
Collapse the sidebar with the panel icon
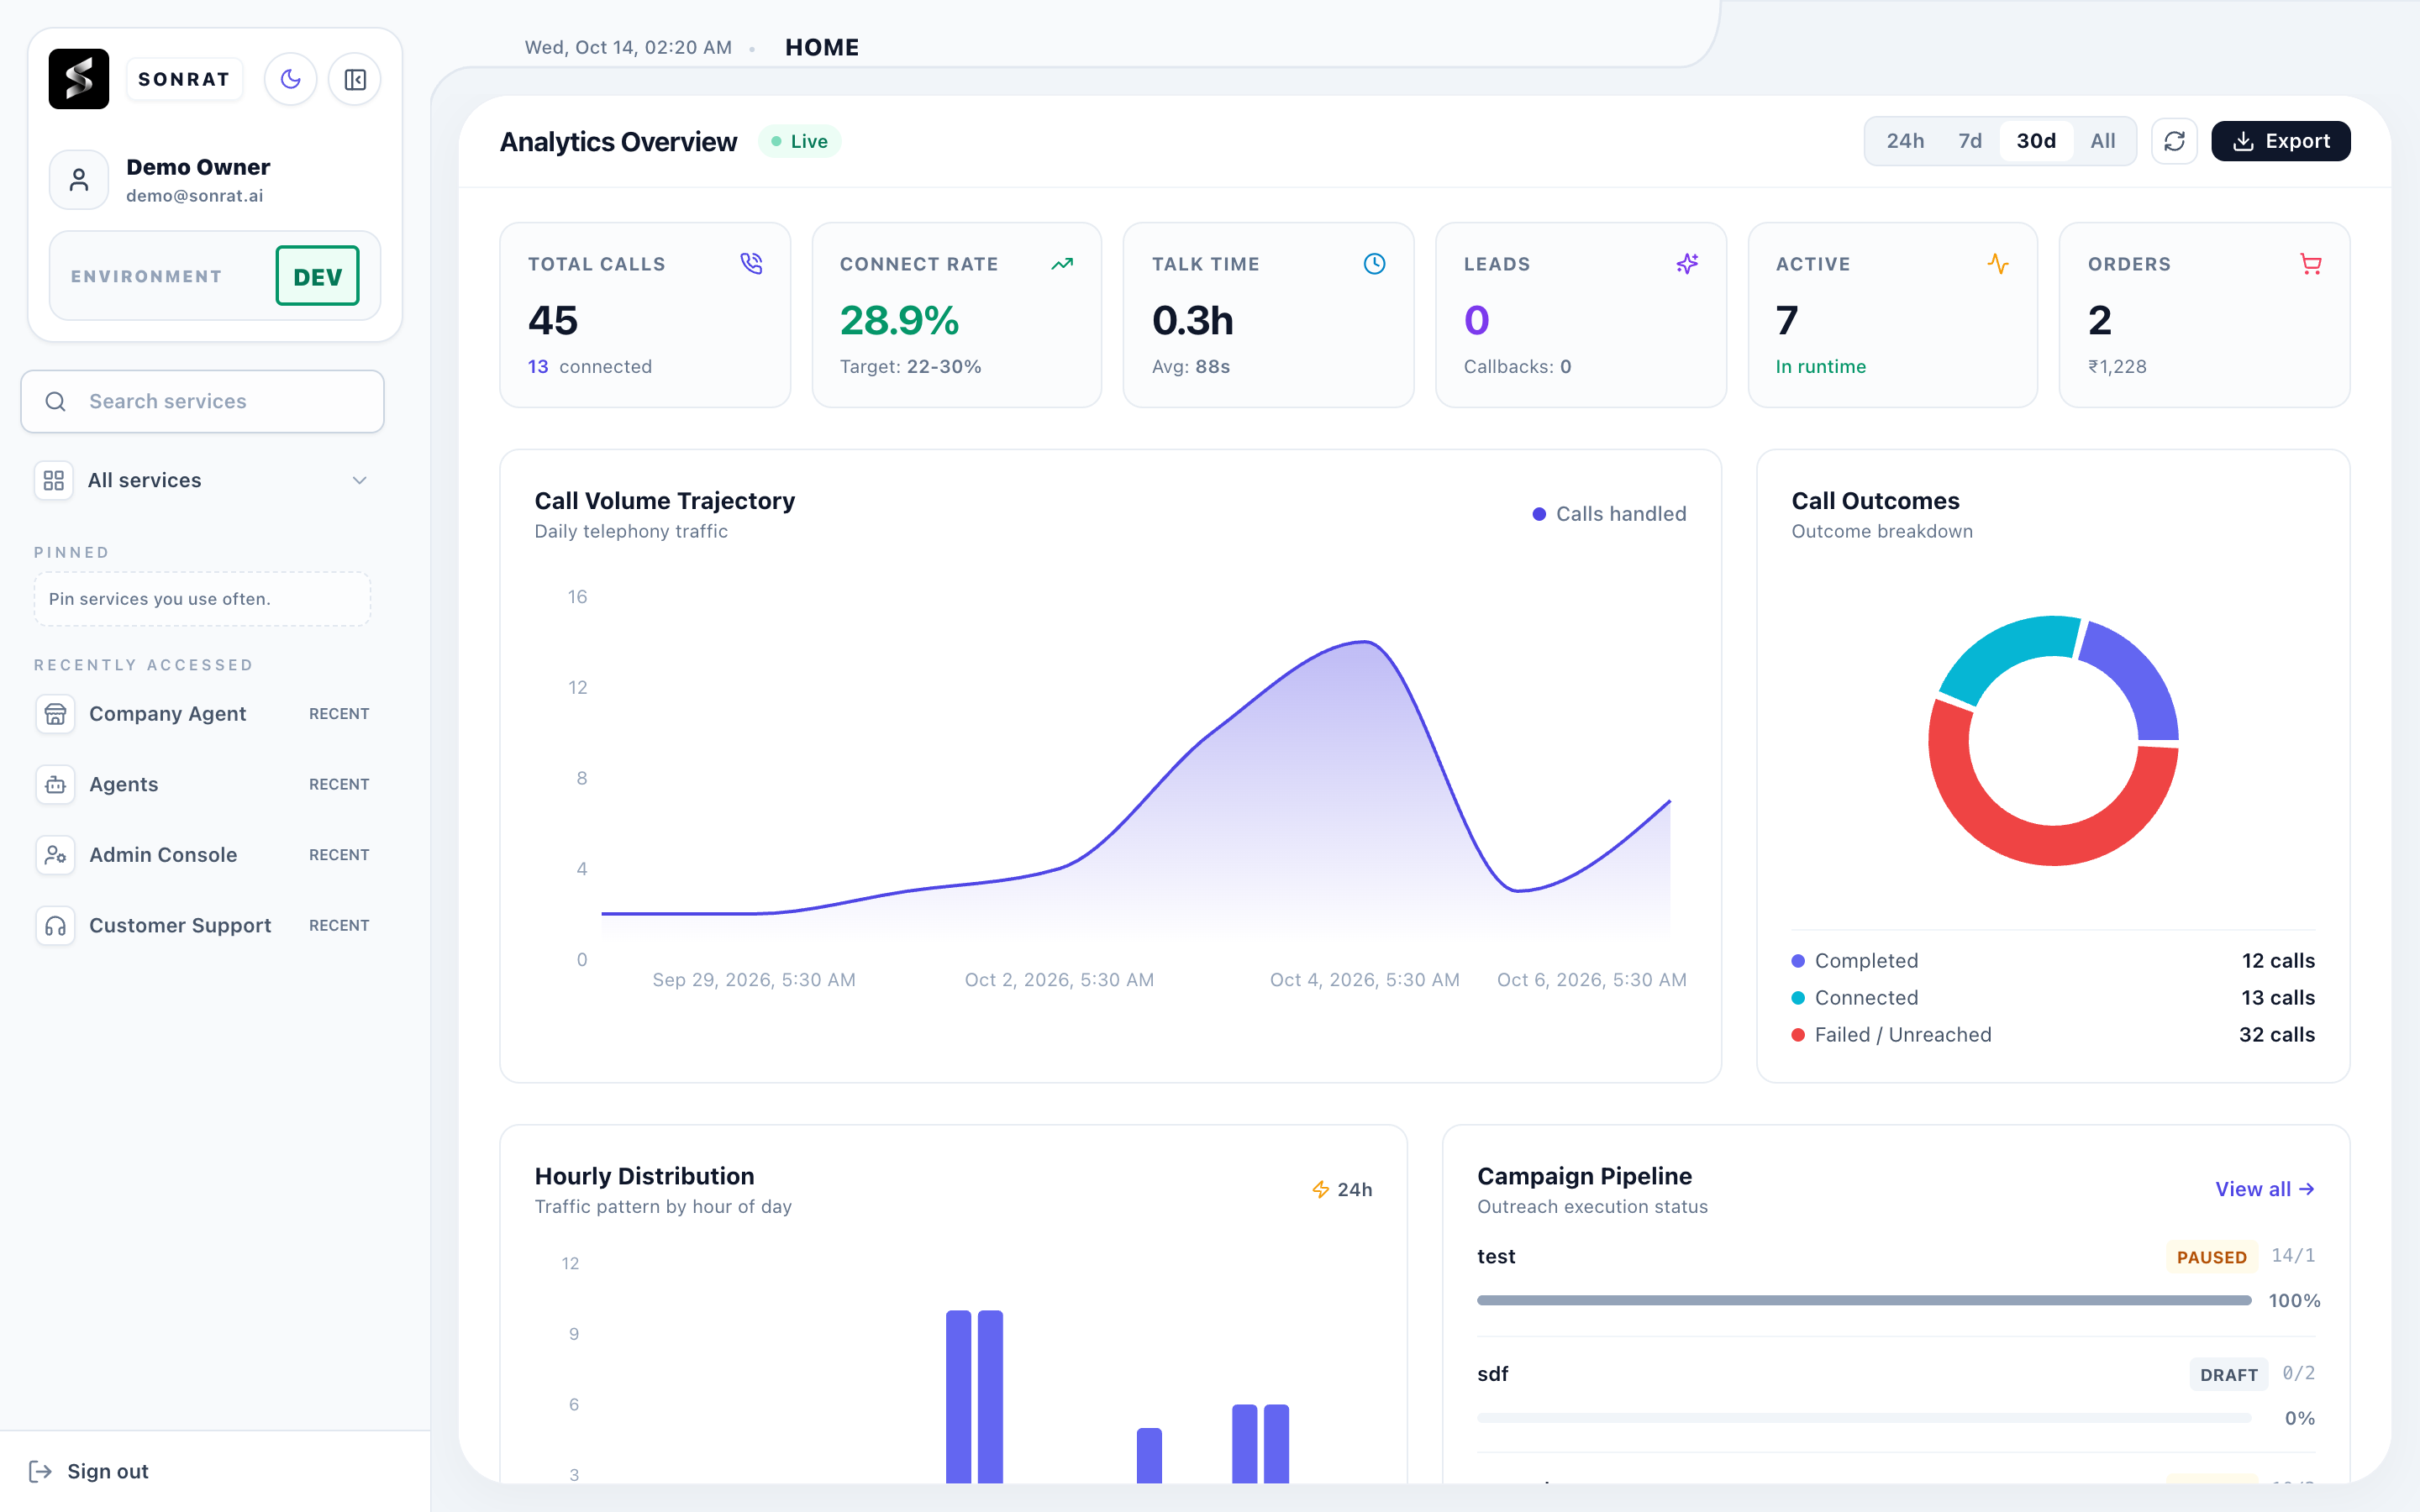[x=355, y=79]
